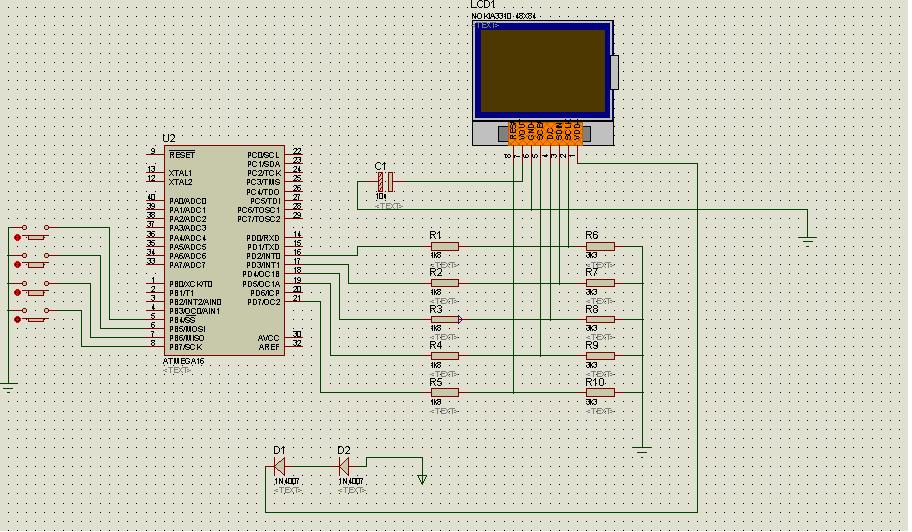Select resistor R9 symbol
This screenshot has height=532, width=912.
pyautogui.click(x=600, y=356)
